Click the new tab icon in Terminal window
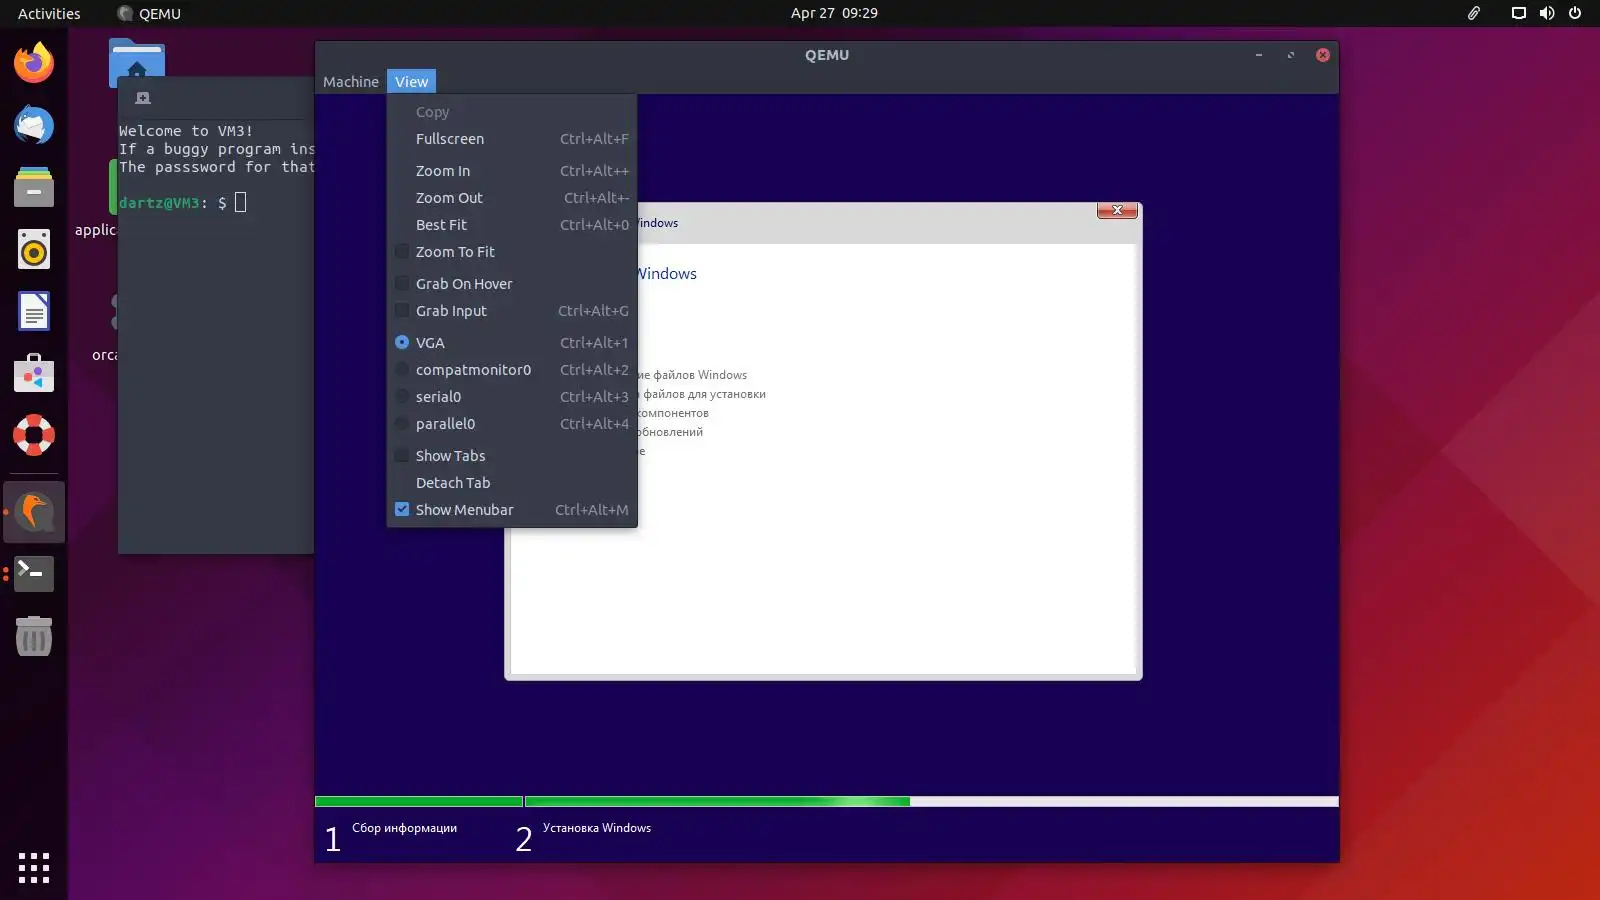 (143, 98)
